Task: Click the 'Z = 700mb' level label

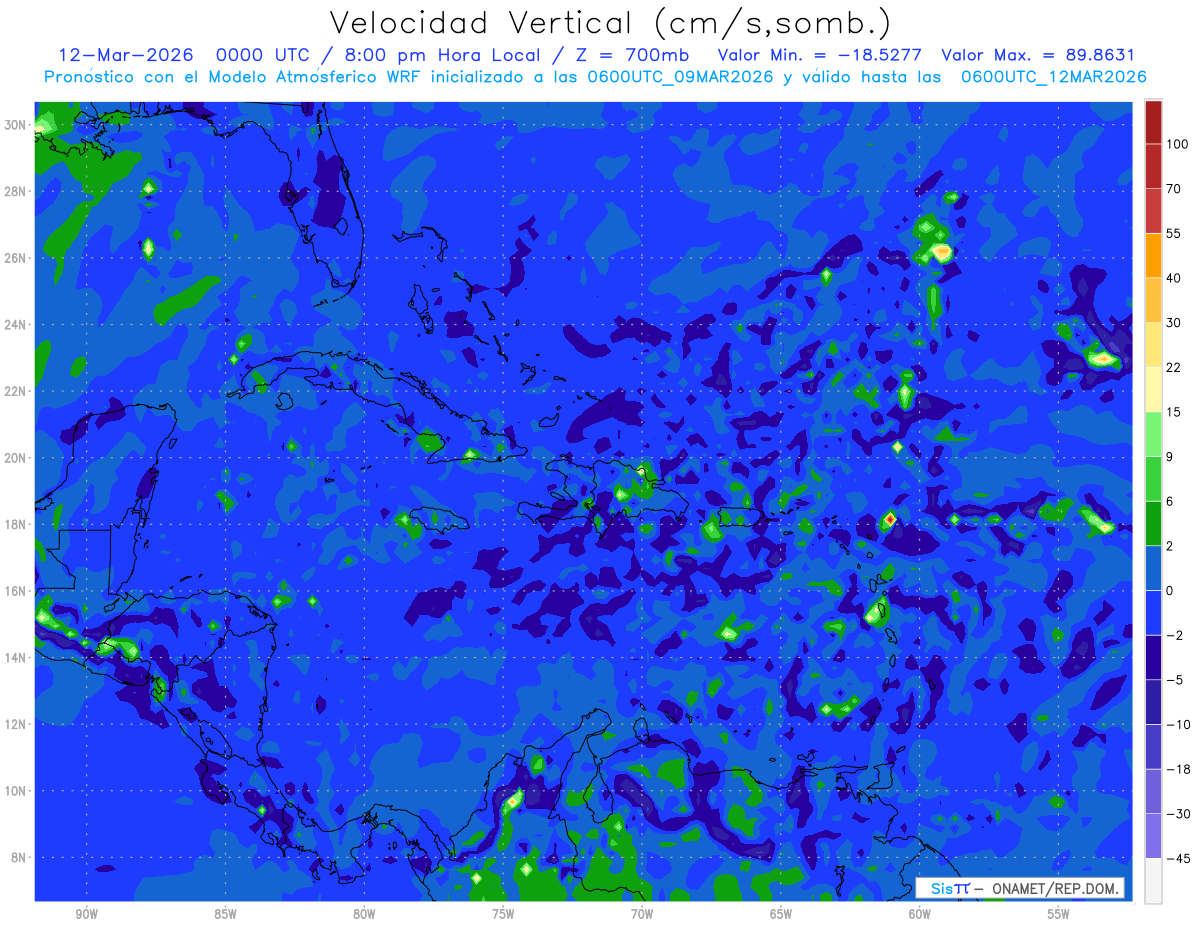Action: pyautogui.click(x=631, y=54)
